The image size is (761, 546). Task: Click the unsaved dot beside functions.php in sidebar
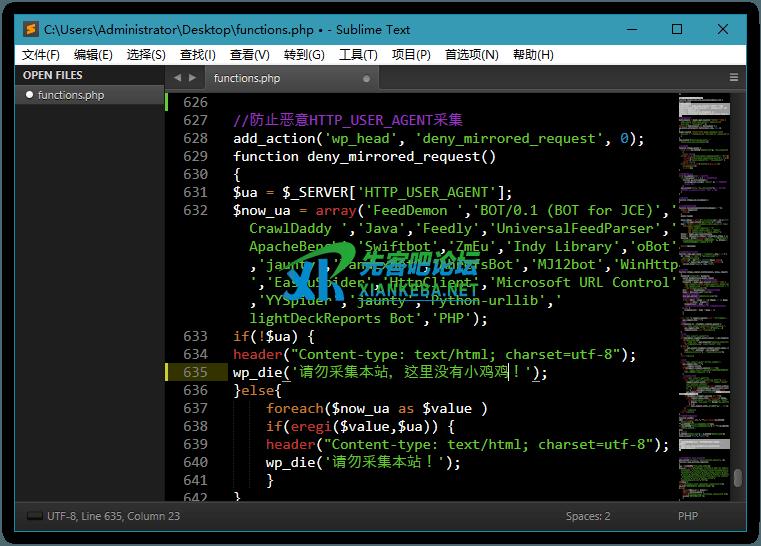tap(29, 95)
